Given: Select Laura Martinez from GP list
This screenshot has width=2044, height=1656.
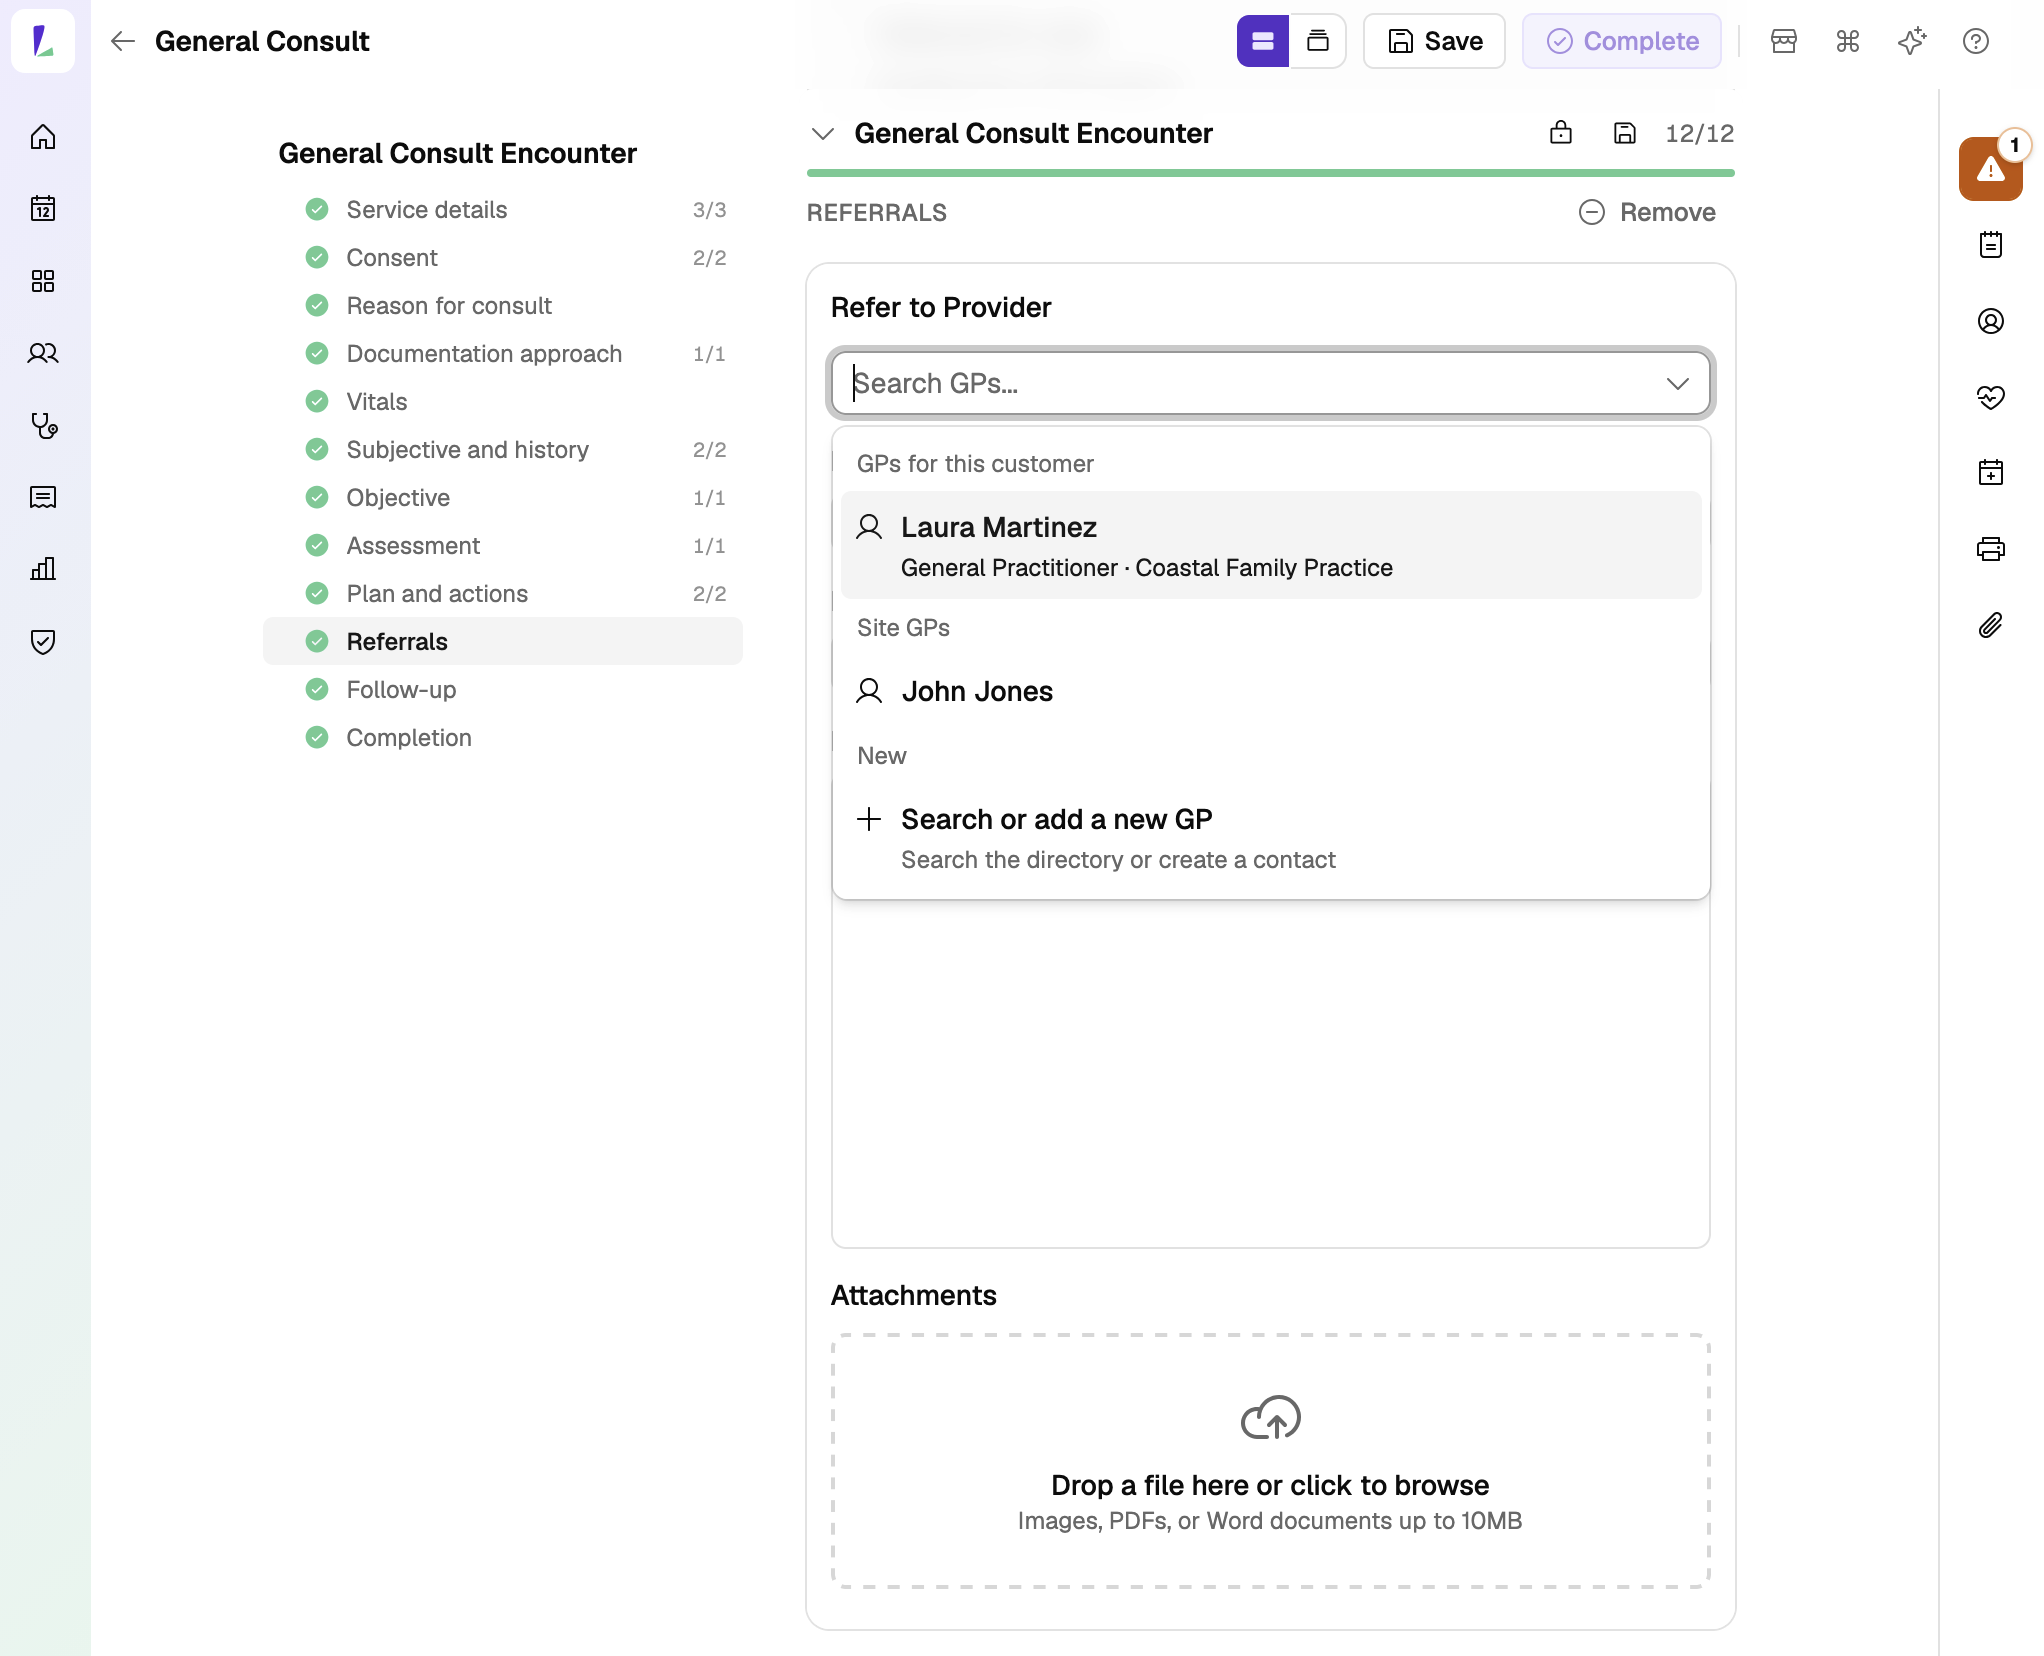Looking at the screenshot, I should [1271, 545].
